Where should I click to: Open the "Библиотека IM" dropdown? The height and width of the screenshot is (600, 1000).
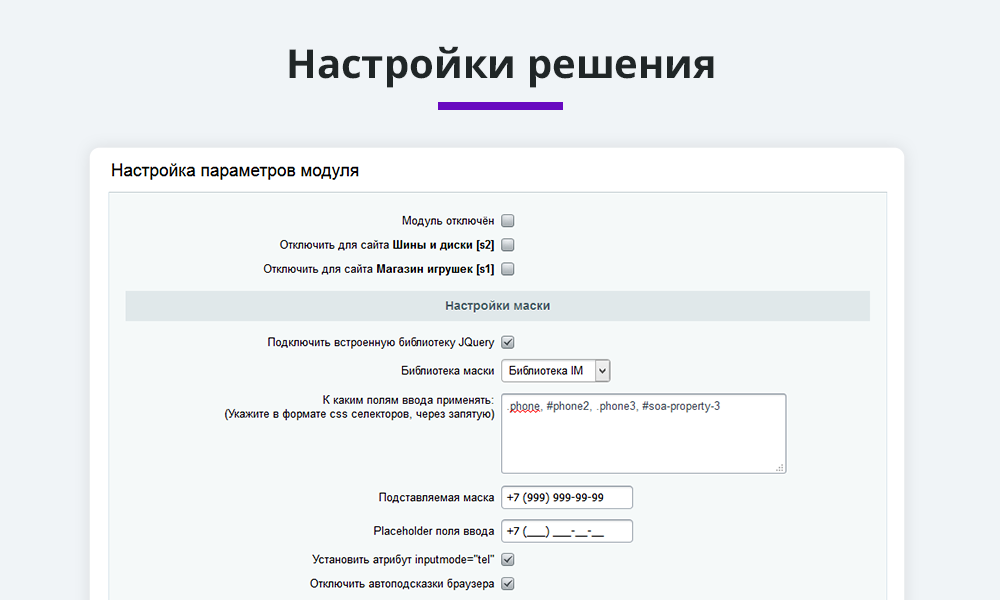tap(555, 371)
